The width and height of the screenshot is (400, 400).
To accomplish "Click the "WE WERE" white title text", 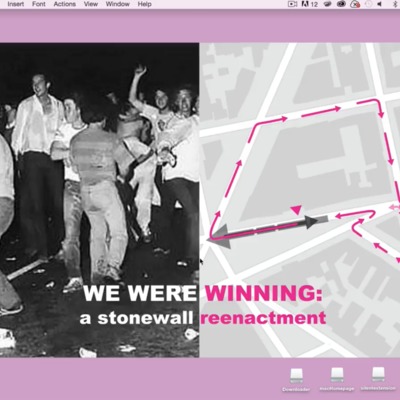I will pos(140,294).
